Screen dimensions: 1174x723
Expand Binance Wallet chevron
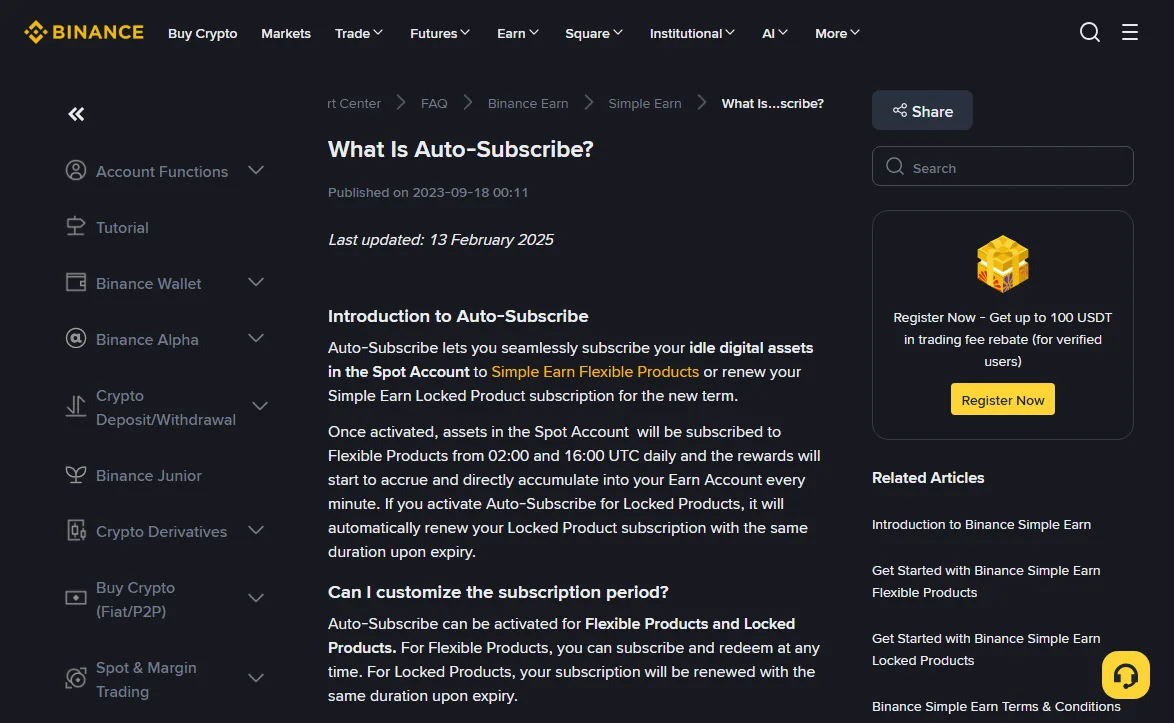point(256,282)
